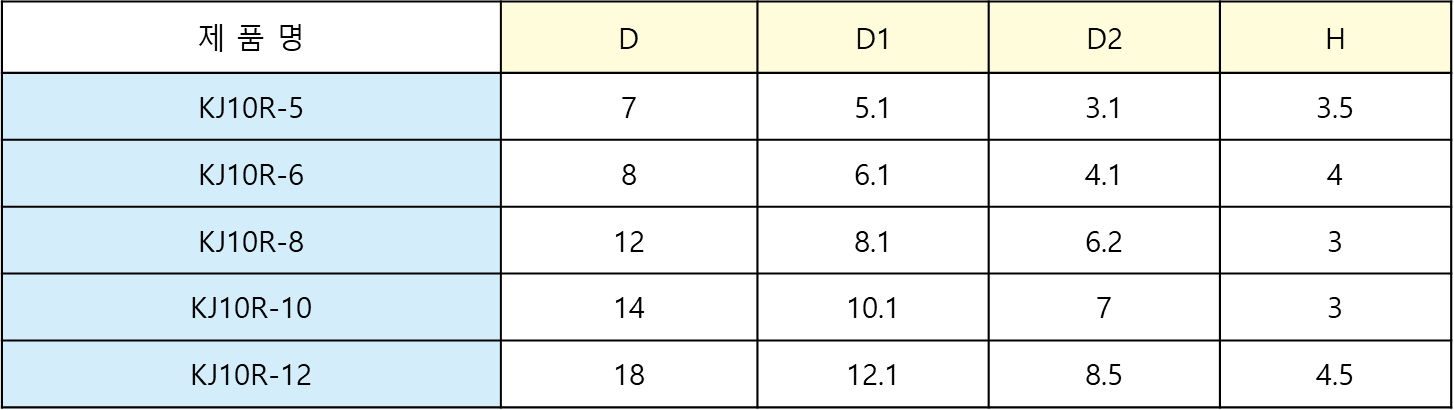
Task: Click the H value 4.5
Action: click(1335, 375)
